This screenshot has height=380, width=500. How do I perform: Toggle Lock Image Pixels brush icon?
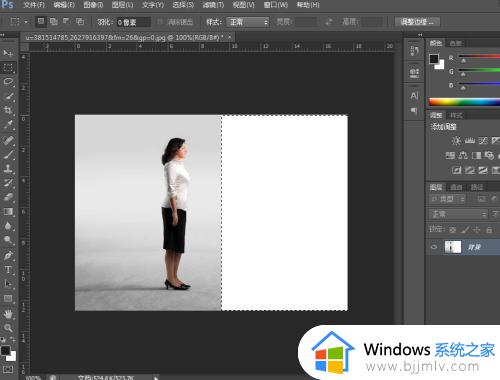pos(465,230)
